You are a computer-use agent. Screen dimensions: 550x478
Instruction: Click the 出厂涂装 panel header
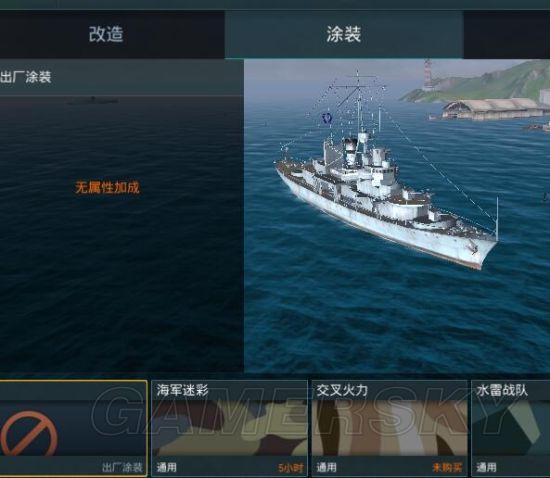point(26,77)
